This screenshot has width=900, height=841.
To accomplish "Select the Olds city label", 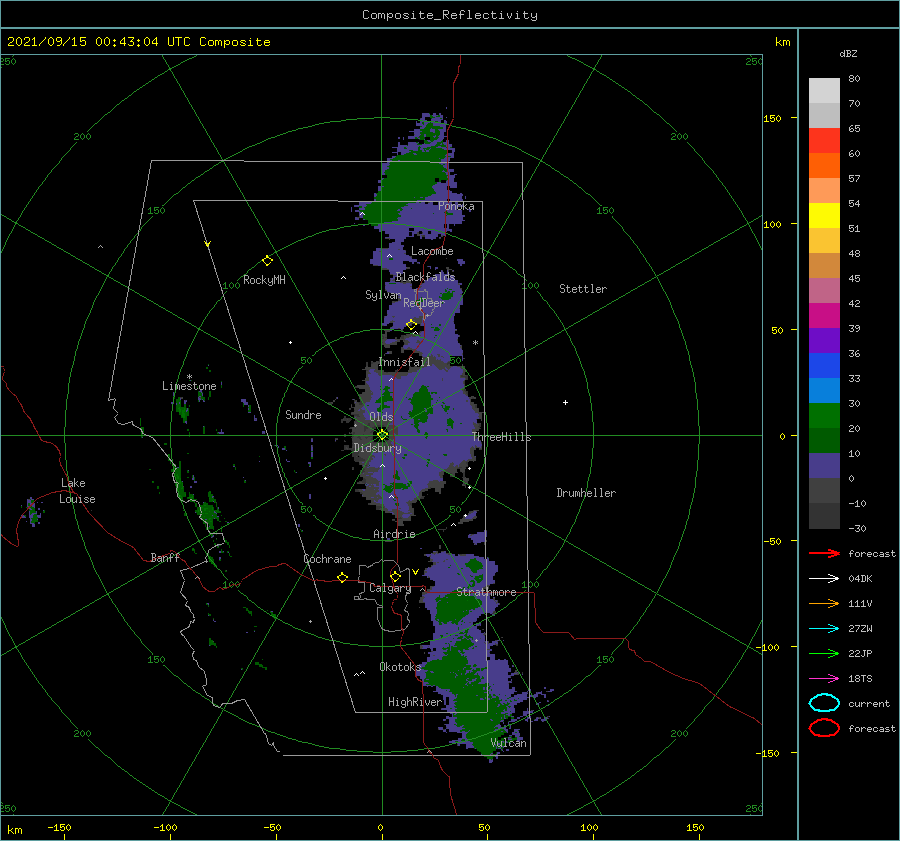I will point(381,417).
